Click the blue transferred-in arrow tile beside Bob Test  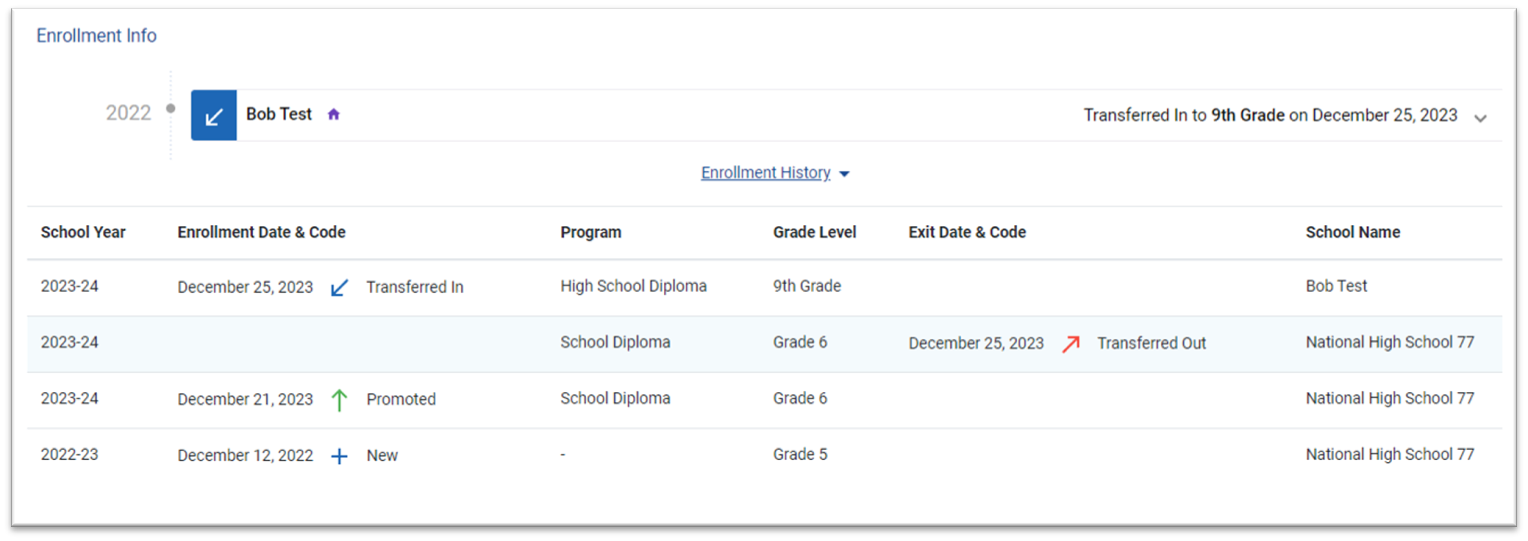[214, 116]
